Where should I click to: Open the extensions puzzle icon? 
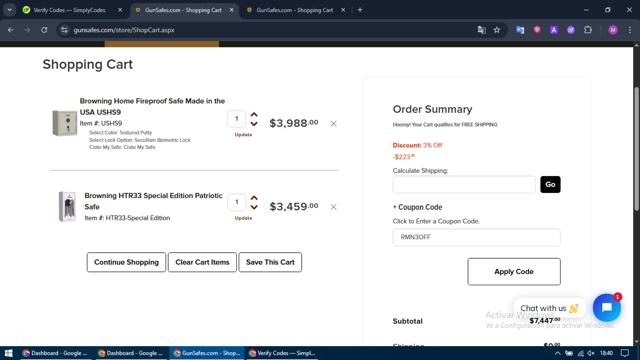click(588, 30)
